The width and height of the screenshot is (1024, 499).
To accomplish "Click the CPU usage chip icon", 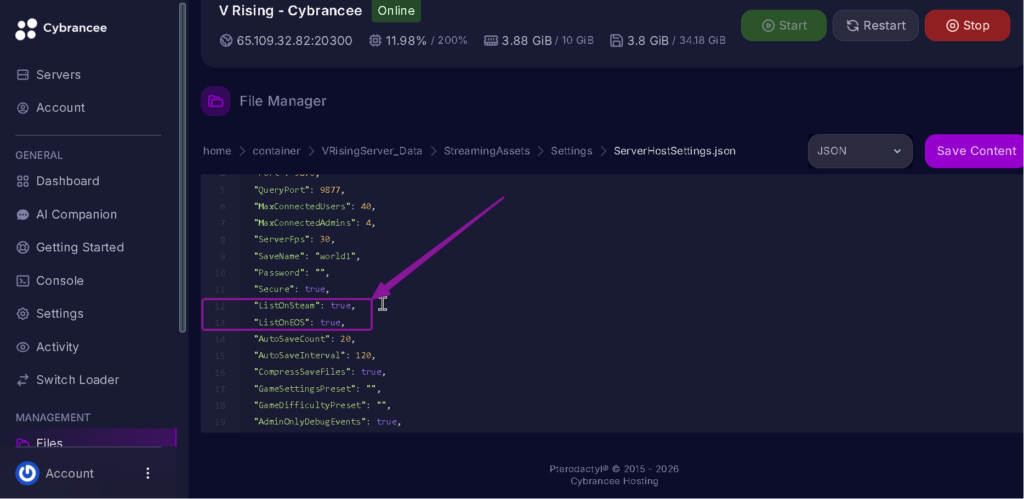I will click(x=375, y=40).
